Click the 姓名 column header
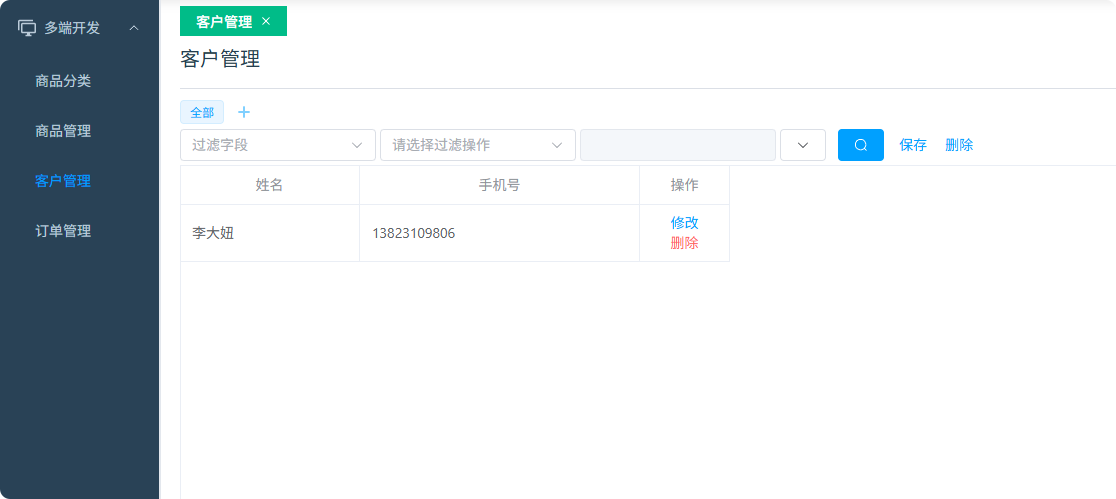Screen dimensions: 1116x499 point(269,185)
